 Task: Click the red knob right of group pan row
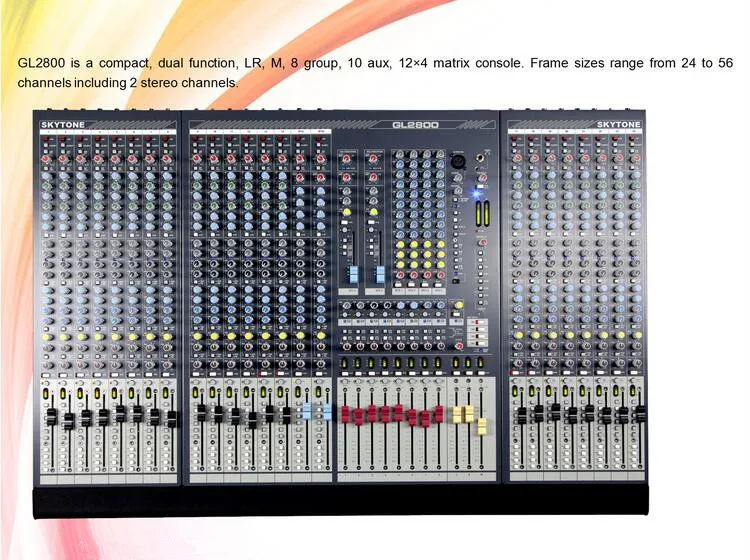point(459,346)
